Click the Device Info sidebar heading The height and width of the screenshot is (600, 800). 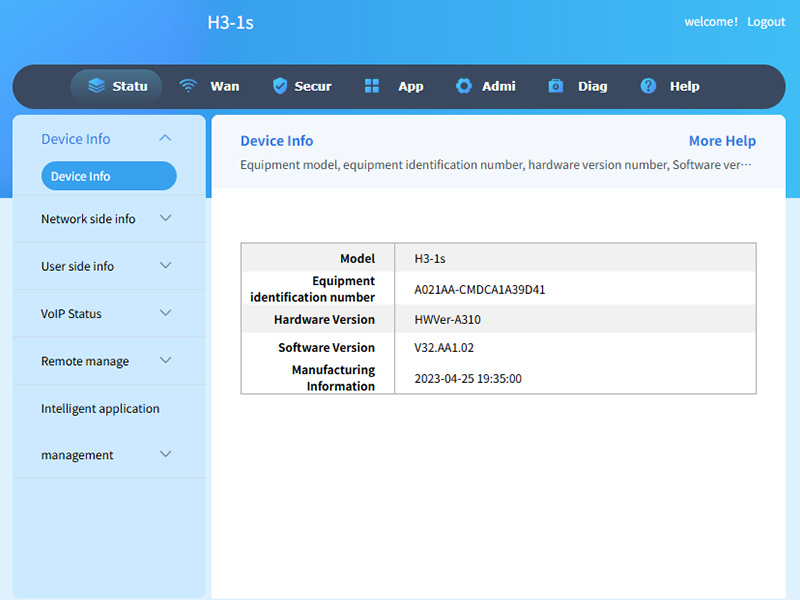pos(76,139)
